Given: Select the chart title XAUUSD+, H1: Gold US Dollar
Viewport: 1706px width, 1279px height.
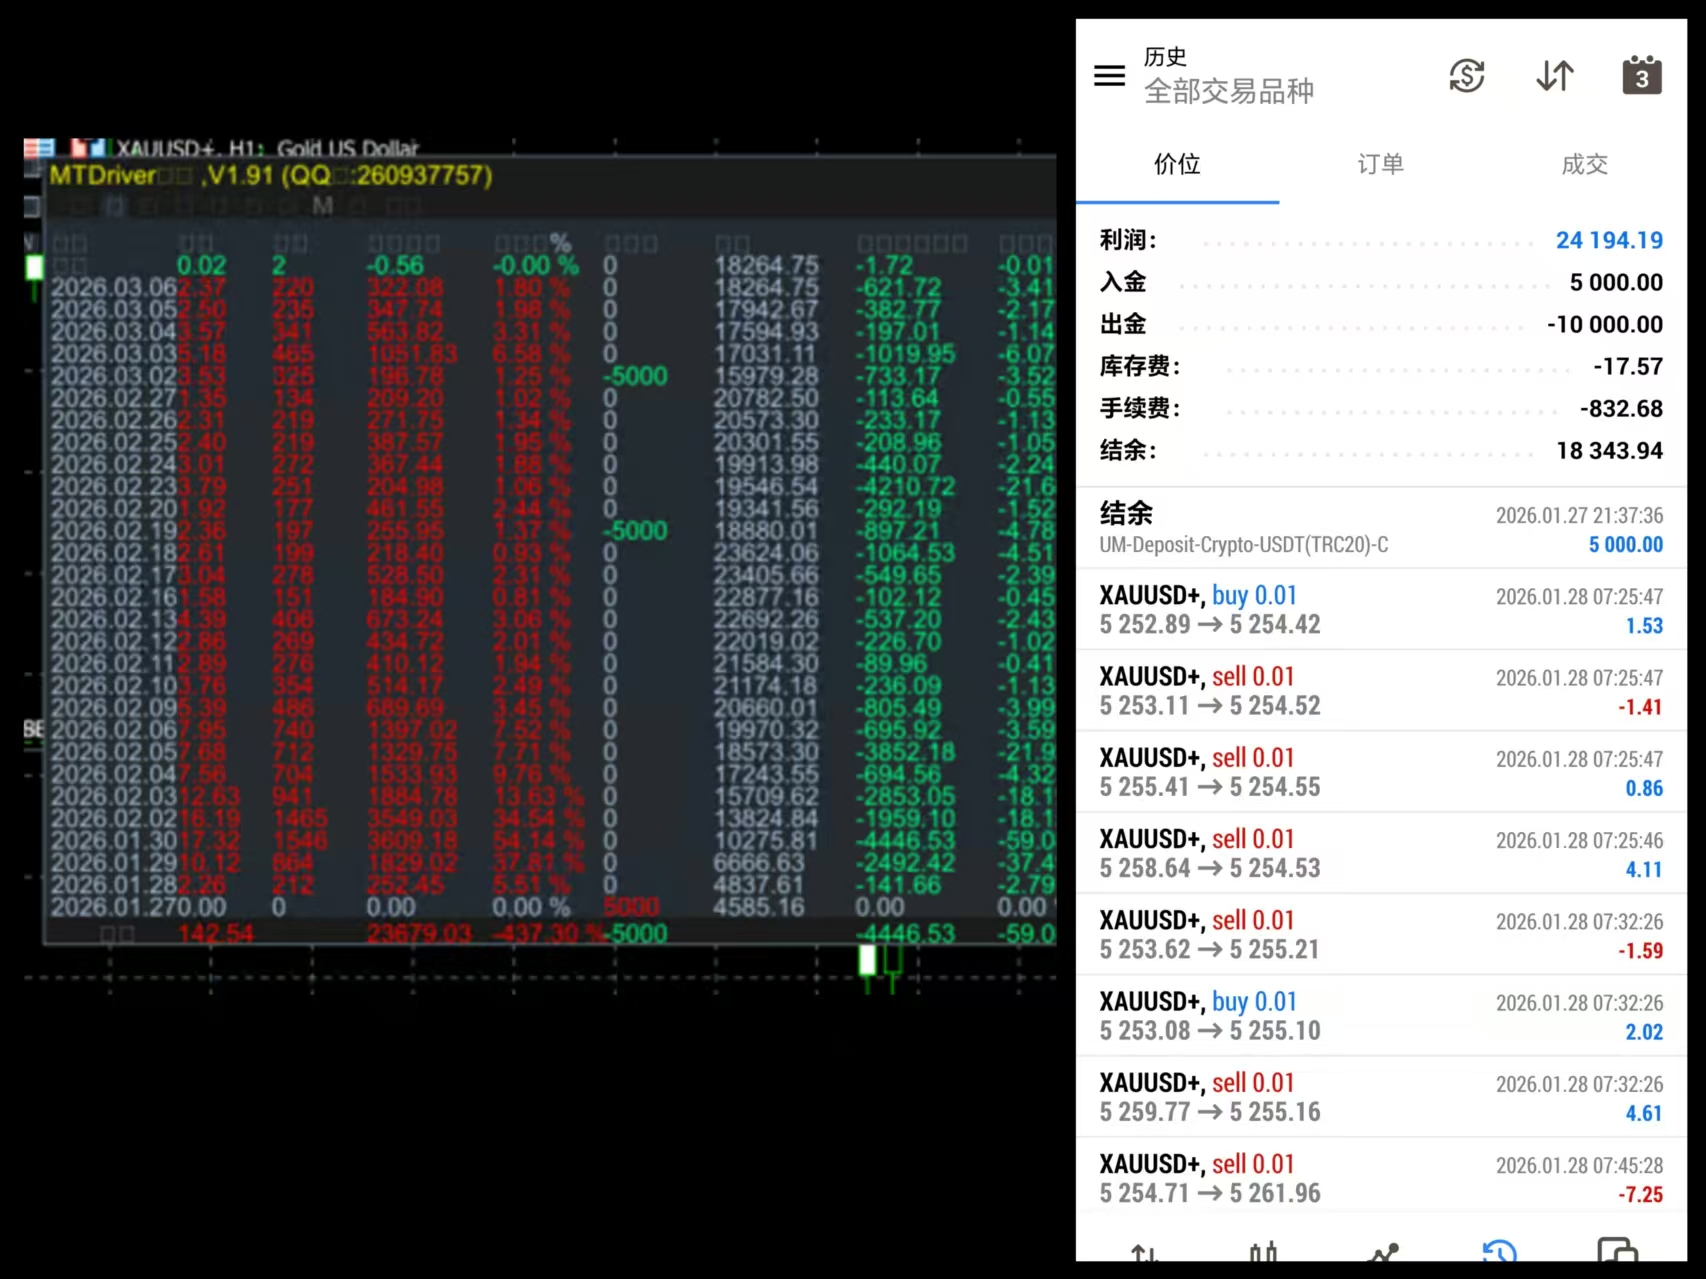Looking at the screenshot, I should 267,149.
